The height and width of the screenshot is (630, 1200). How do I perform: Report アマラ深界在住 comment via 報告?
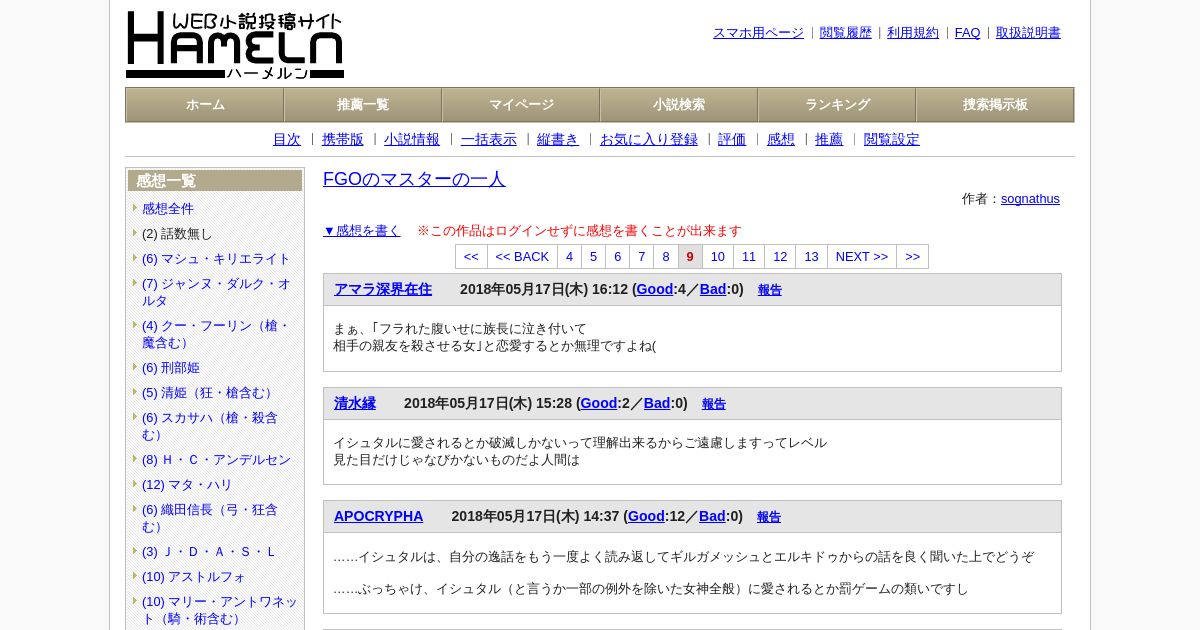(770, 290)
